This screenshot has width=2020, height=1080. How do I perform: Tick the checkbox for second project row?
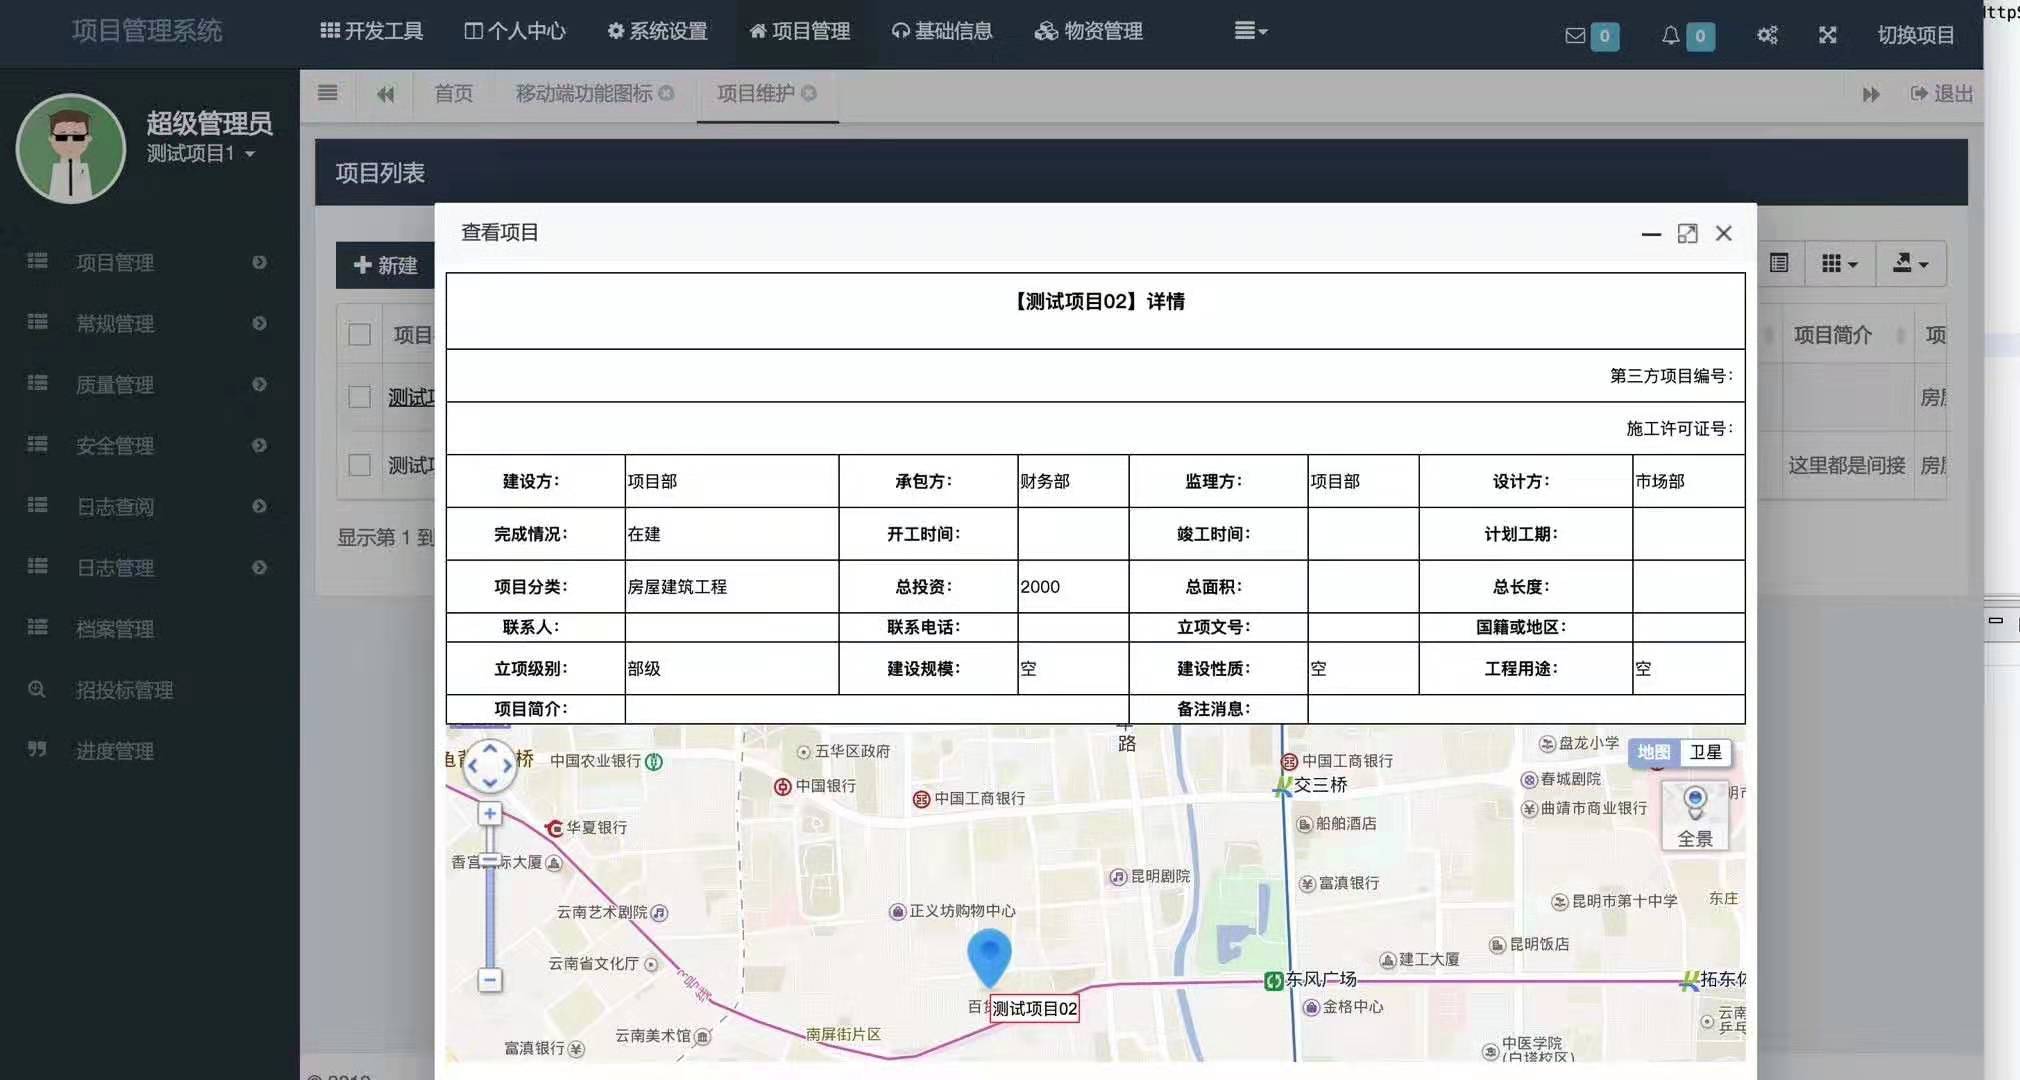(x=360, y=465)
